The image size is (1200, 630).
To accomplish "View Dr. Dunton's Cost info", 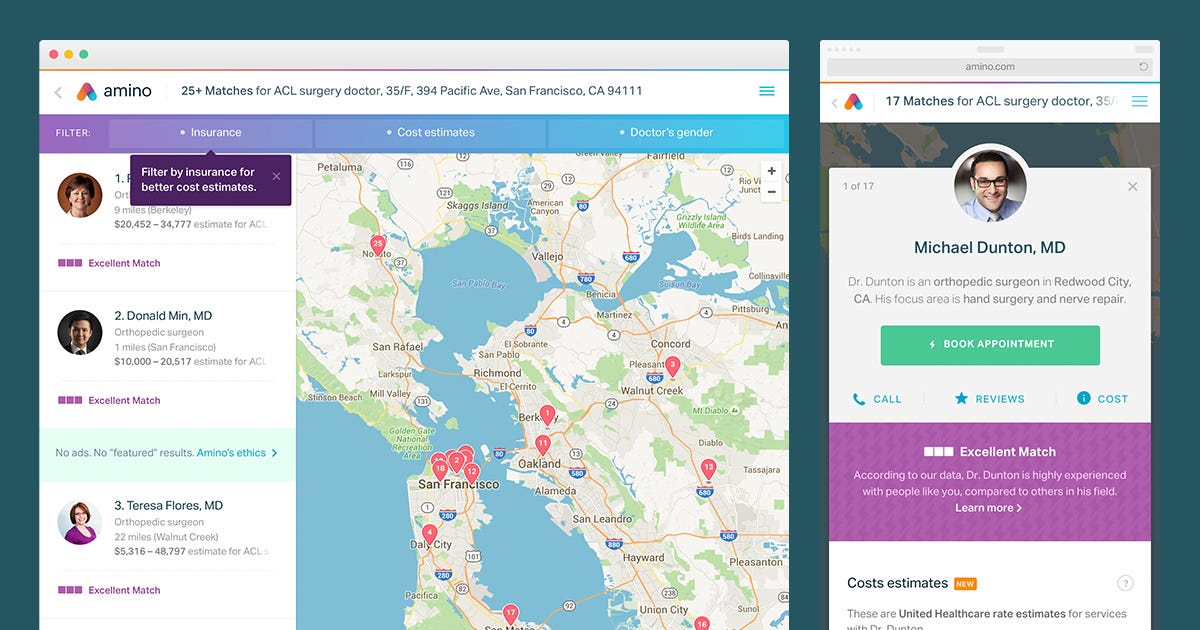I will click(x=1102, y=399).
